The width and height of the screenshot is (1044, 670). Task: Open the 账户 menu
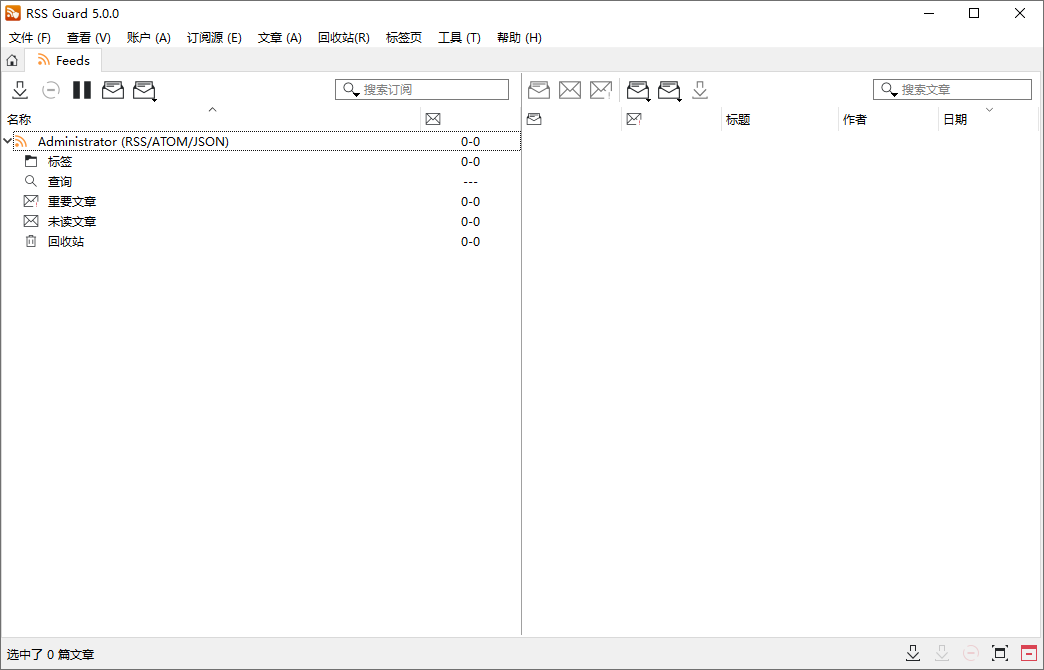point(148,37)
